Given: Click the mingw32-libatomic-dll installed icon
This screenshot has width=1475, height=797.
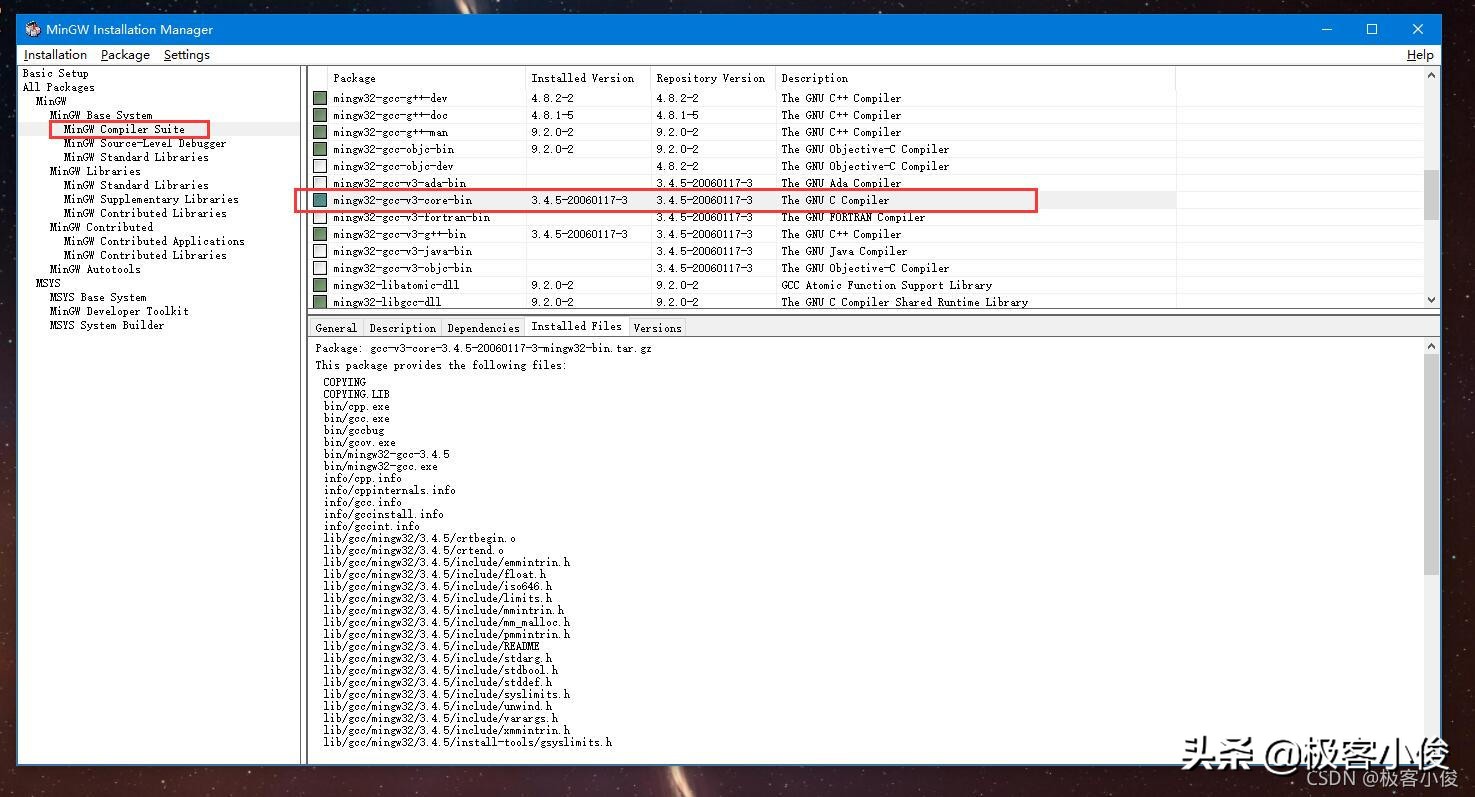Looking at the screenshot, I should coord(320,285).
